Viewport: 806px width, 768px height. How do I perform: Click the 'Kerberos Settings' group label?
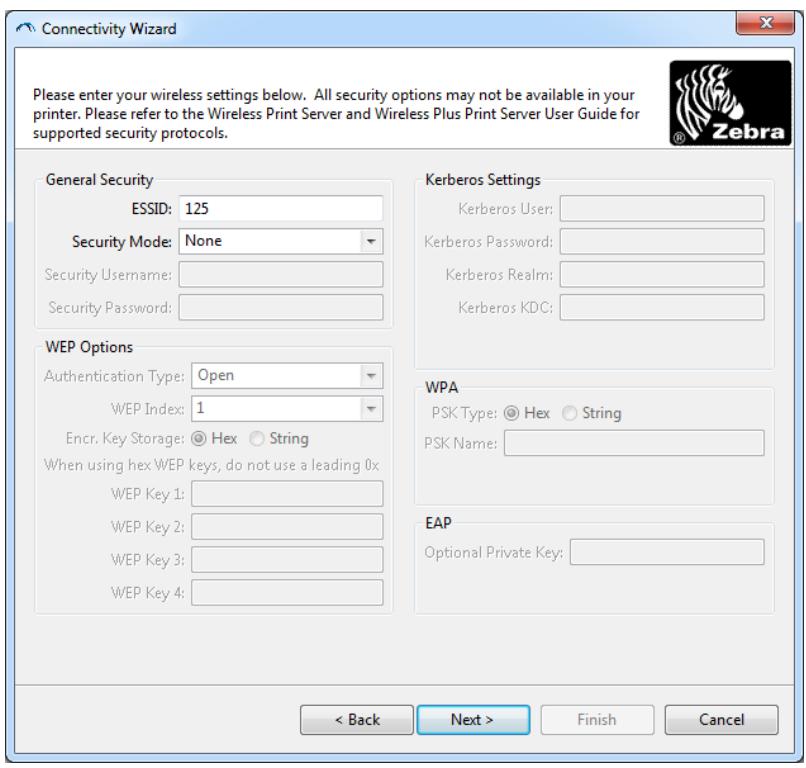tap(483, 179)
